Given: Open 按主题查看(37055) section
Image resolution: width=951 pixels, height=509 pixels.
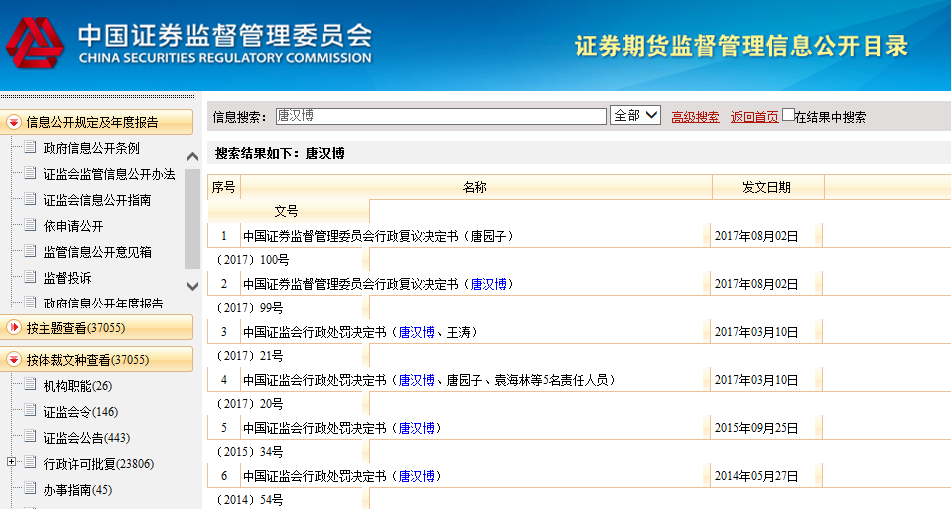Looking at the screenshot, I should 96,328.
